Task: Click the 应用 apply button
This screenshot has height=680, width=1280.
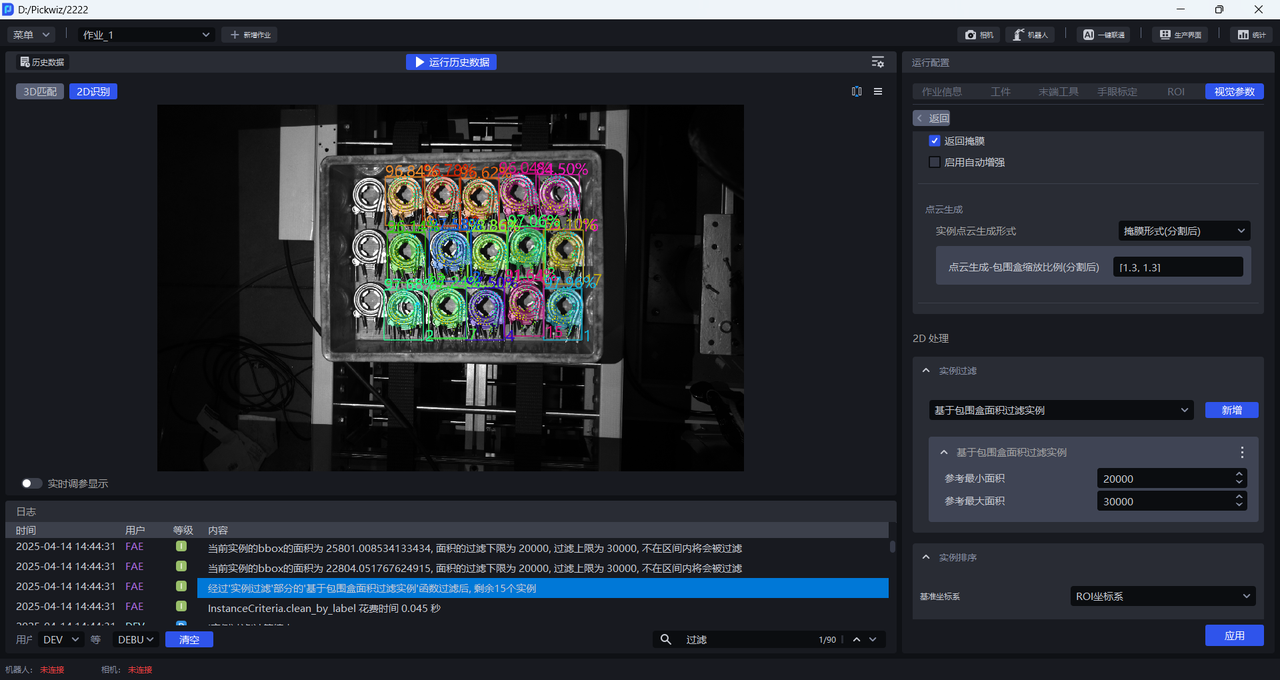Action: coord(1233,636)
